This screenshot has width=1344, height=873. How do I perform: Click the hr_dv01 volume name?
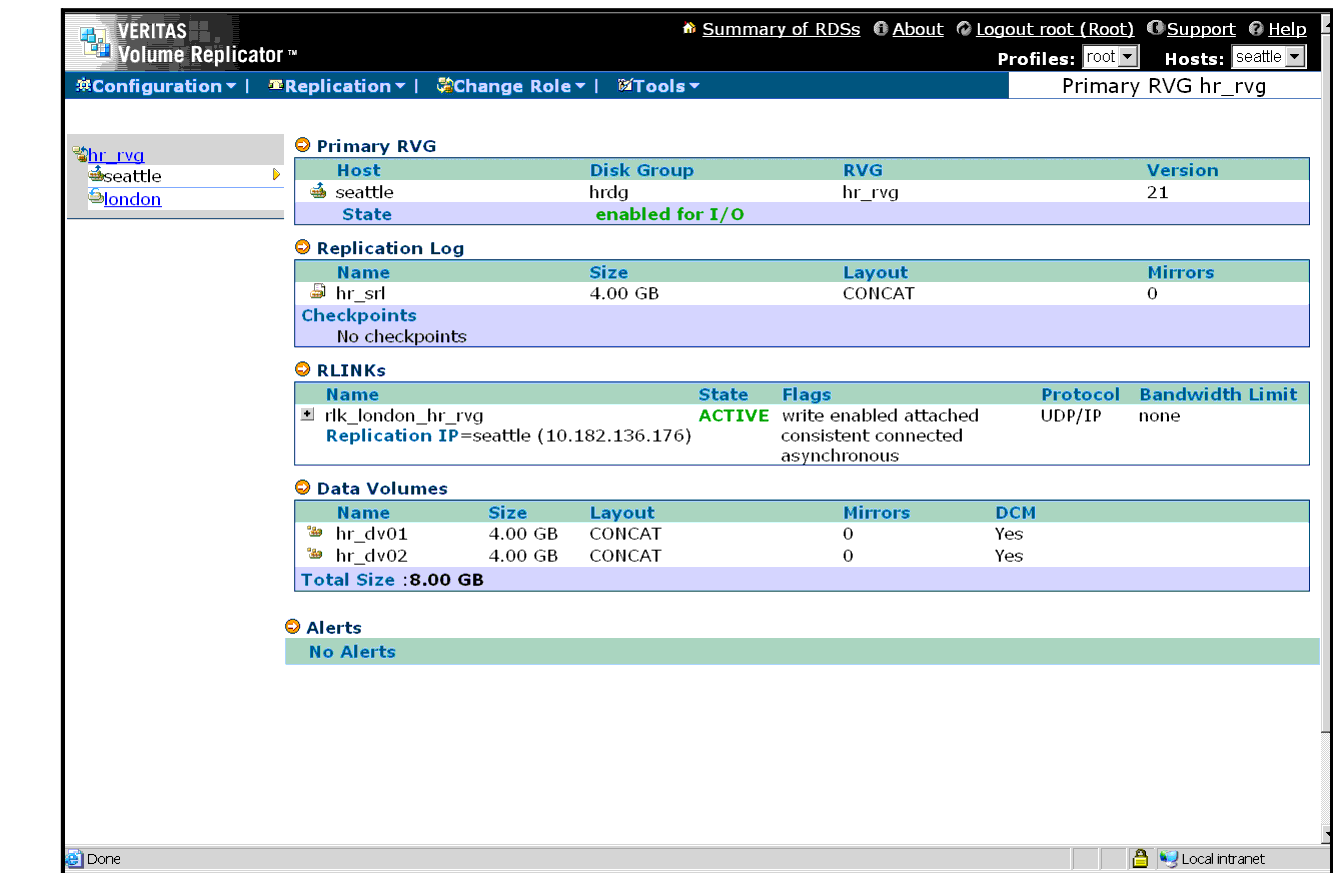372,533
